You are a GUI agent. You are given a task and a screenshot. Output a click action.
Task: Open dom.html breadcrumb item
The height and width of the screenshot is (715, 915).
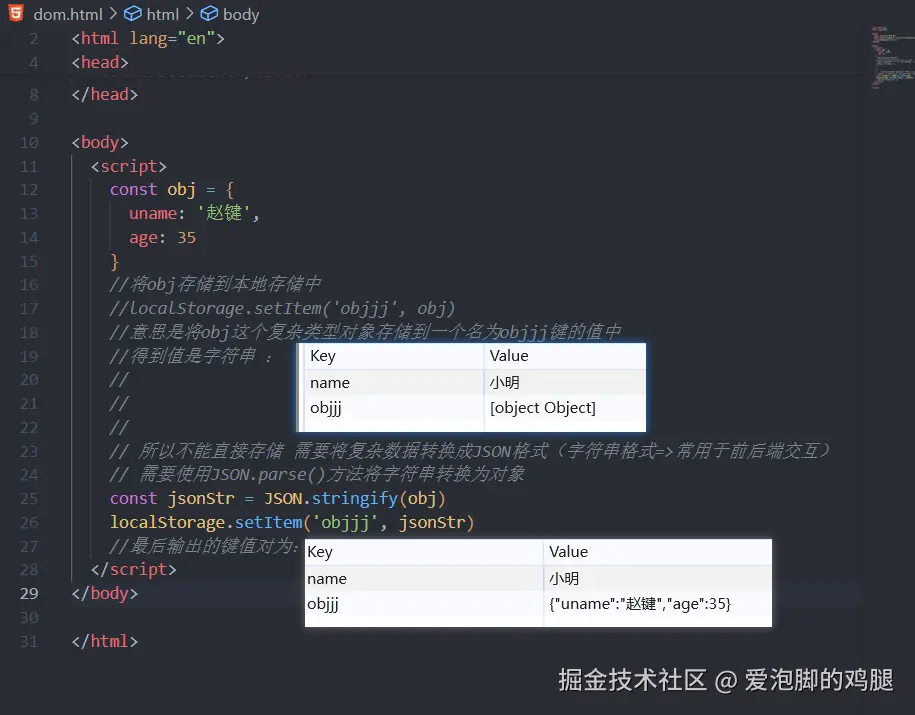[x=68, y=15]
